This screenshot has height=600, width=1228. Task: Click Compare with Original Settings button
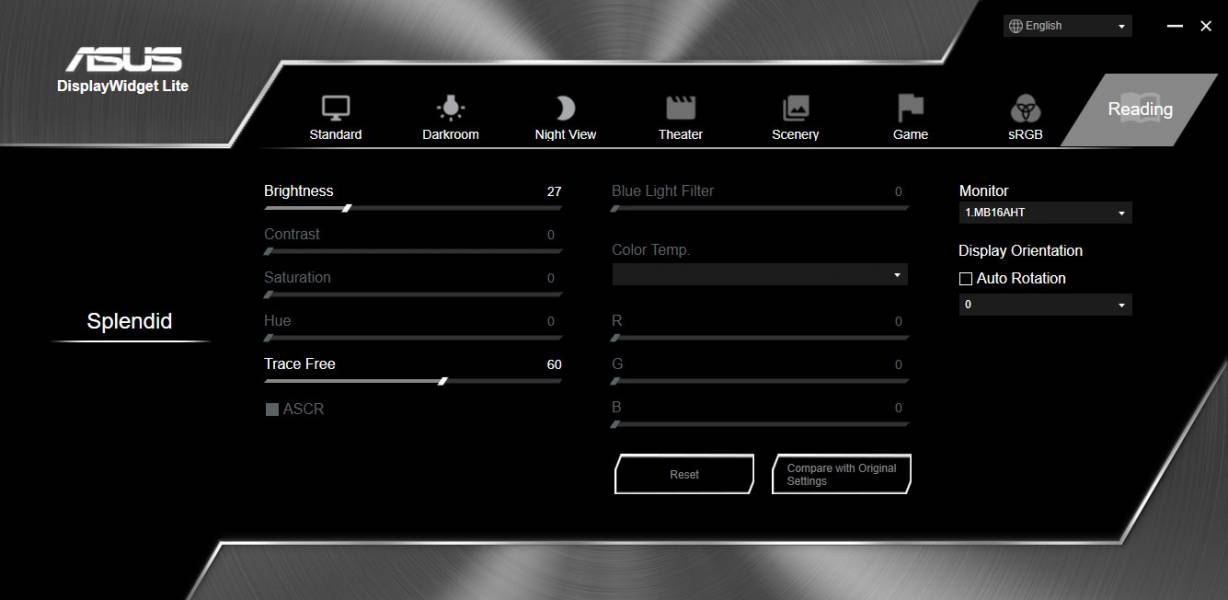(x=842, y=474)
